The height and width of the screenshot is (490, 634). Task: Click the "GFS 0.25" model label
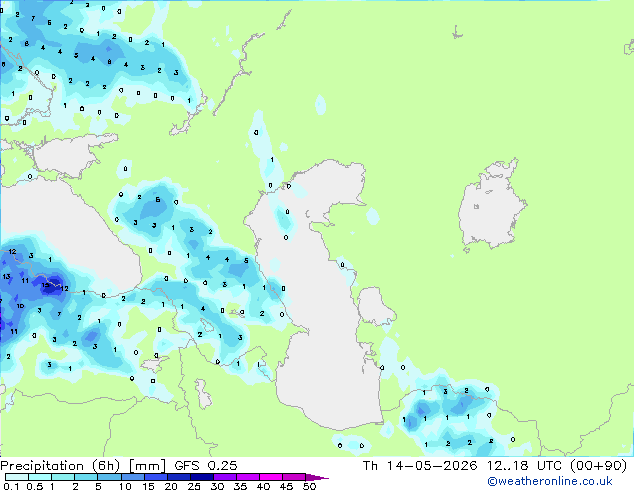pos(206,466)
